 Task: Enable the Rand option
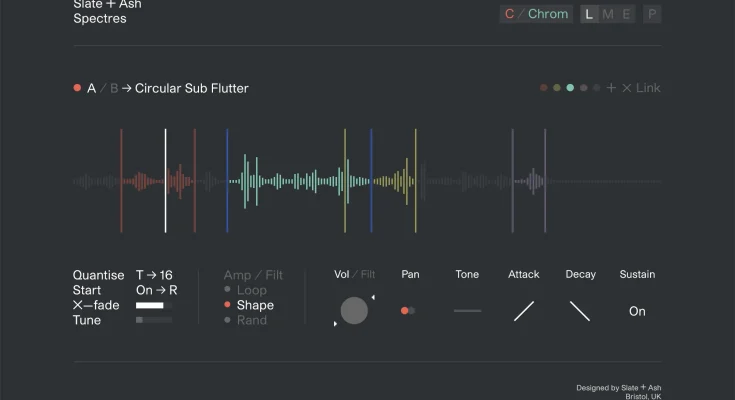point(251,320)
